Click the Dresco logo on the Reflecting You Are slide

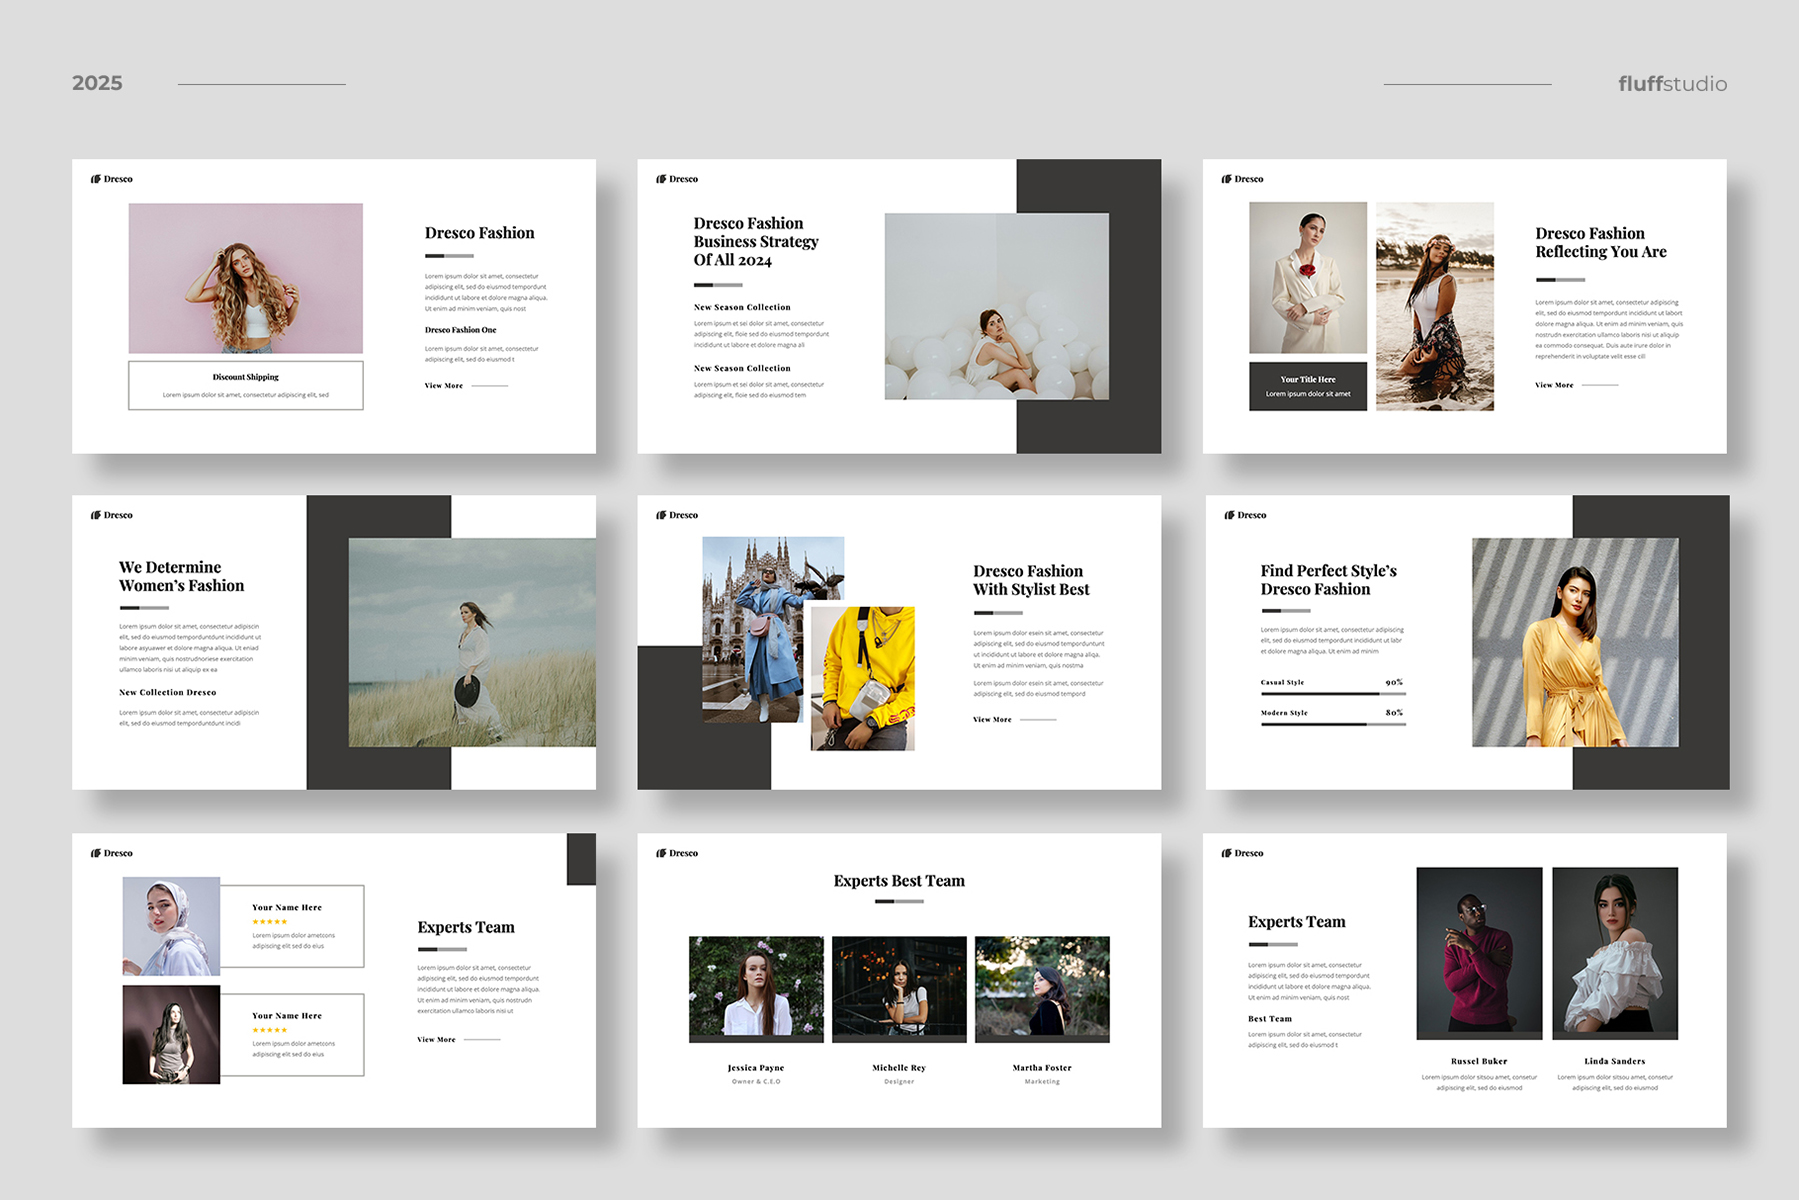coord(1242,179)
